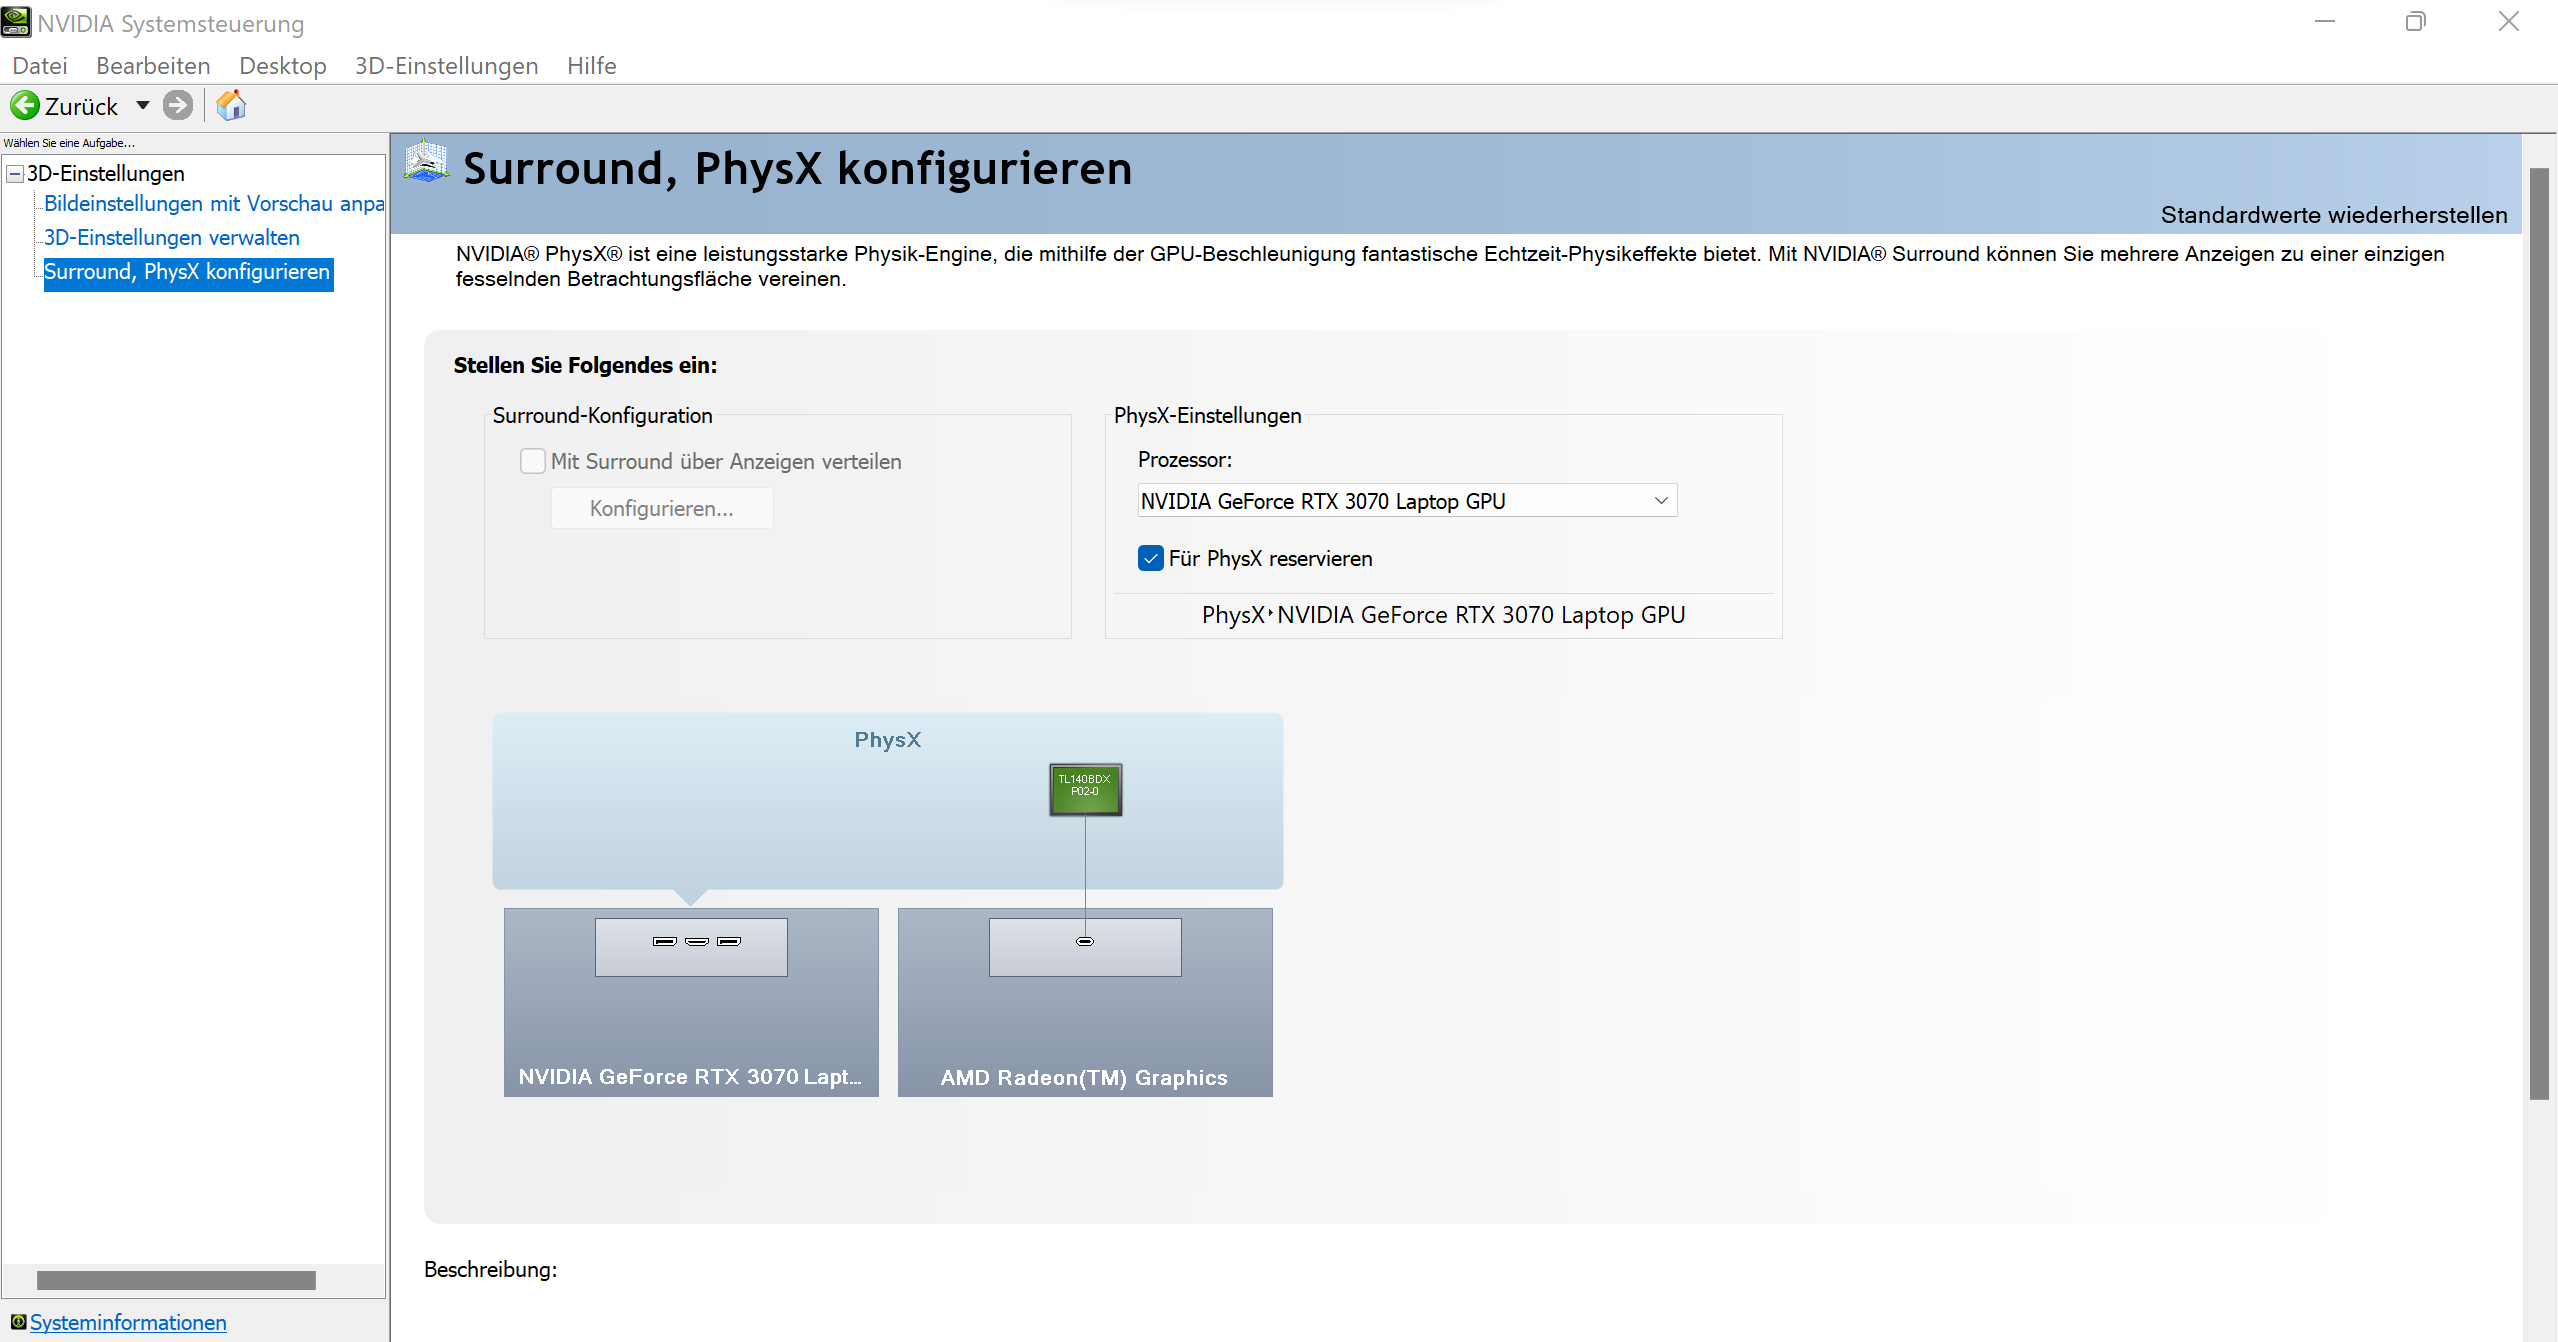Open the Systeminformationen link
The width and height of the screenshot is (2558, 1342).
[x=128, y=1322]
